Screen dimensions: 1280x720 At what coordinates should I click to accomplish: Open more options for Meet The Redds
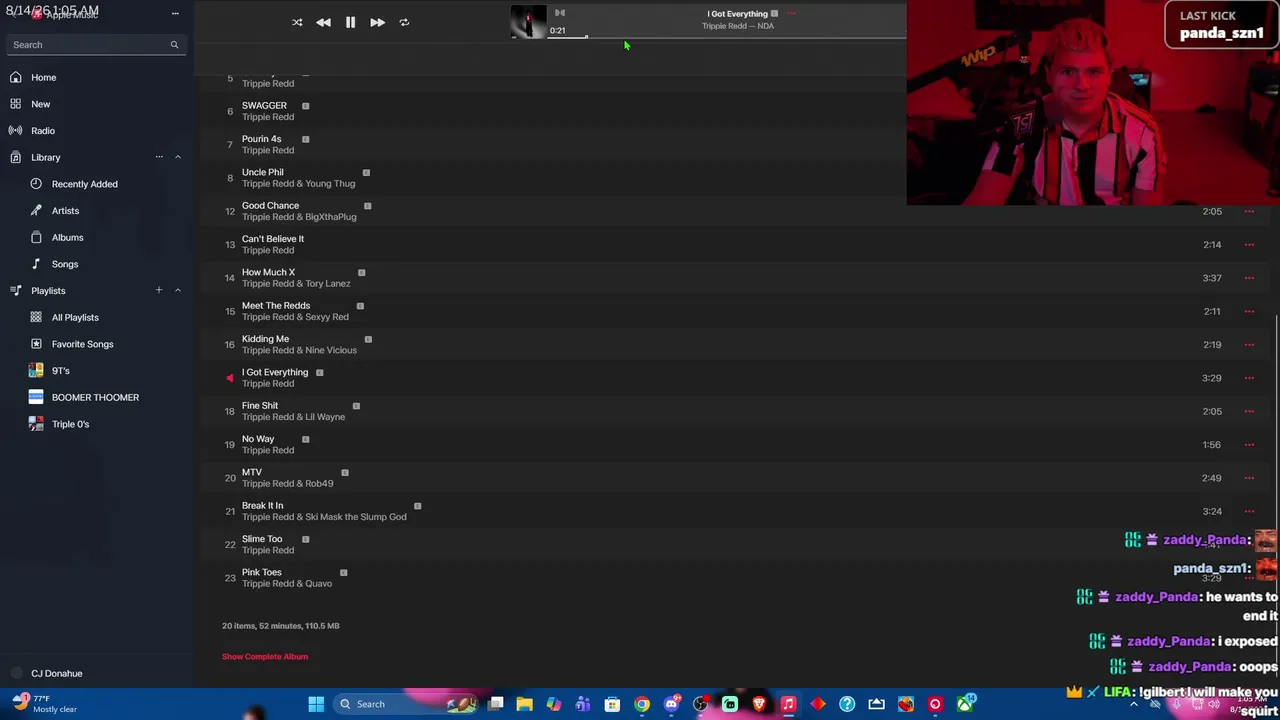(1249, 311)
